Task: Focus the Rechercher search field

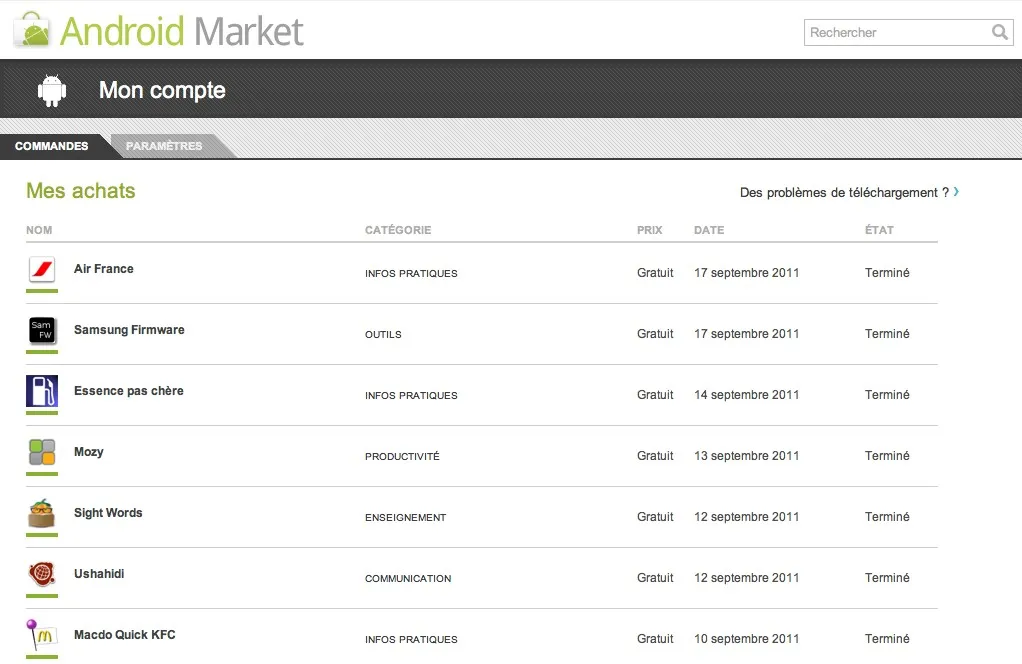Action: pos(909,33)
